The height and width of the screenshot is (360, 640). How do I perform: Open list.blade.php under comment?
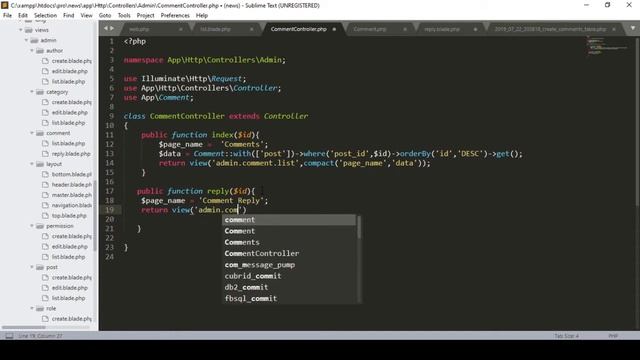[68, 143]
